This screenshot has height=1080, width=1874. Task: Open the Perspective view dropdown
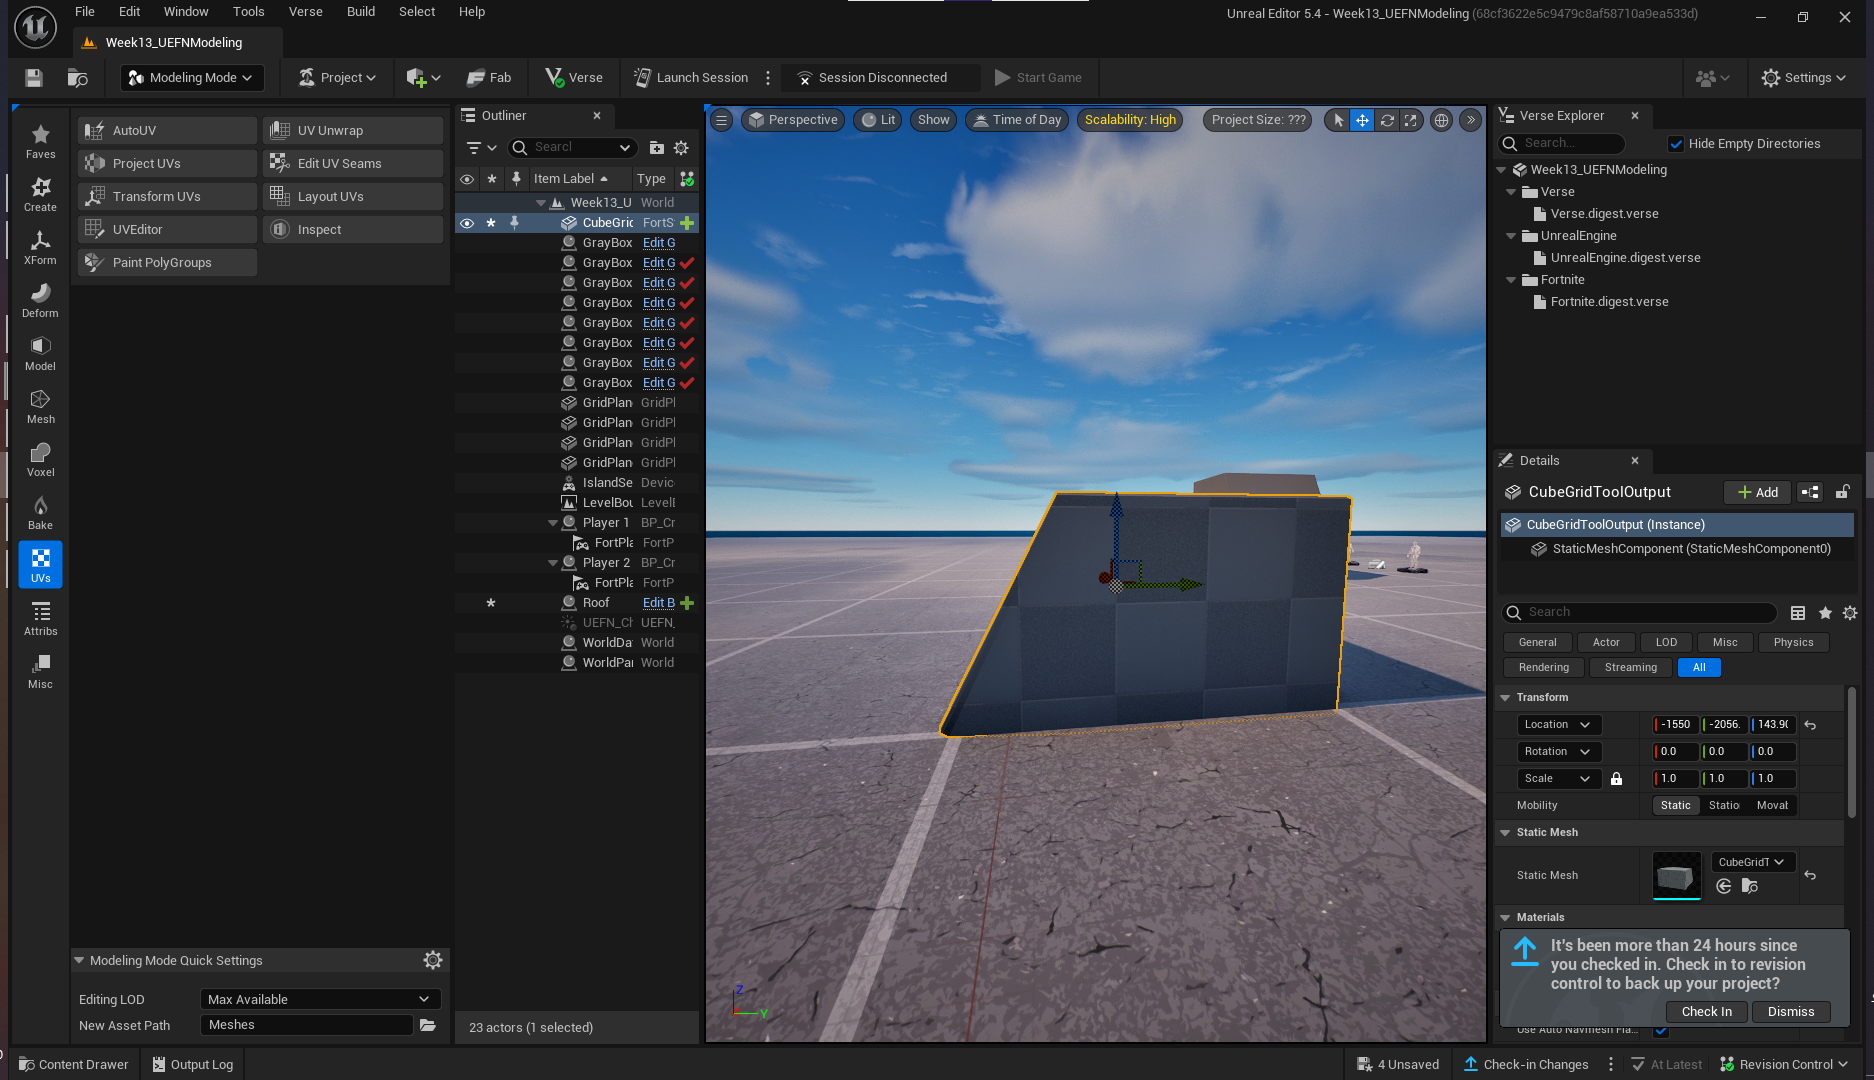tap(792, 120)
